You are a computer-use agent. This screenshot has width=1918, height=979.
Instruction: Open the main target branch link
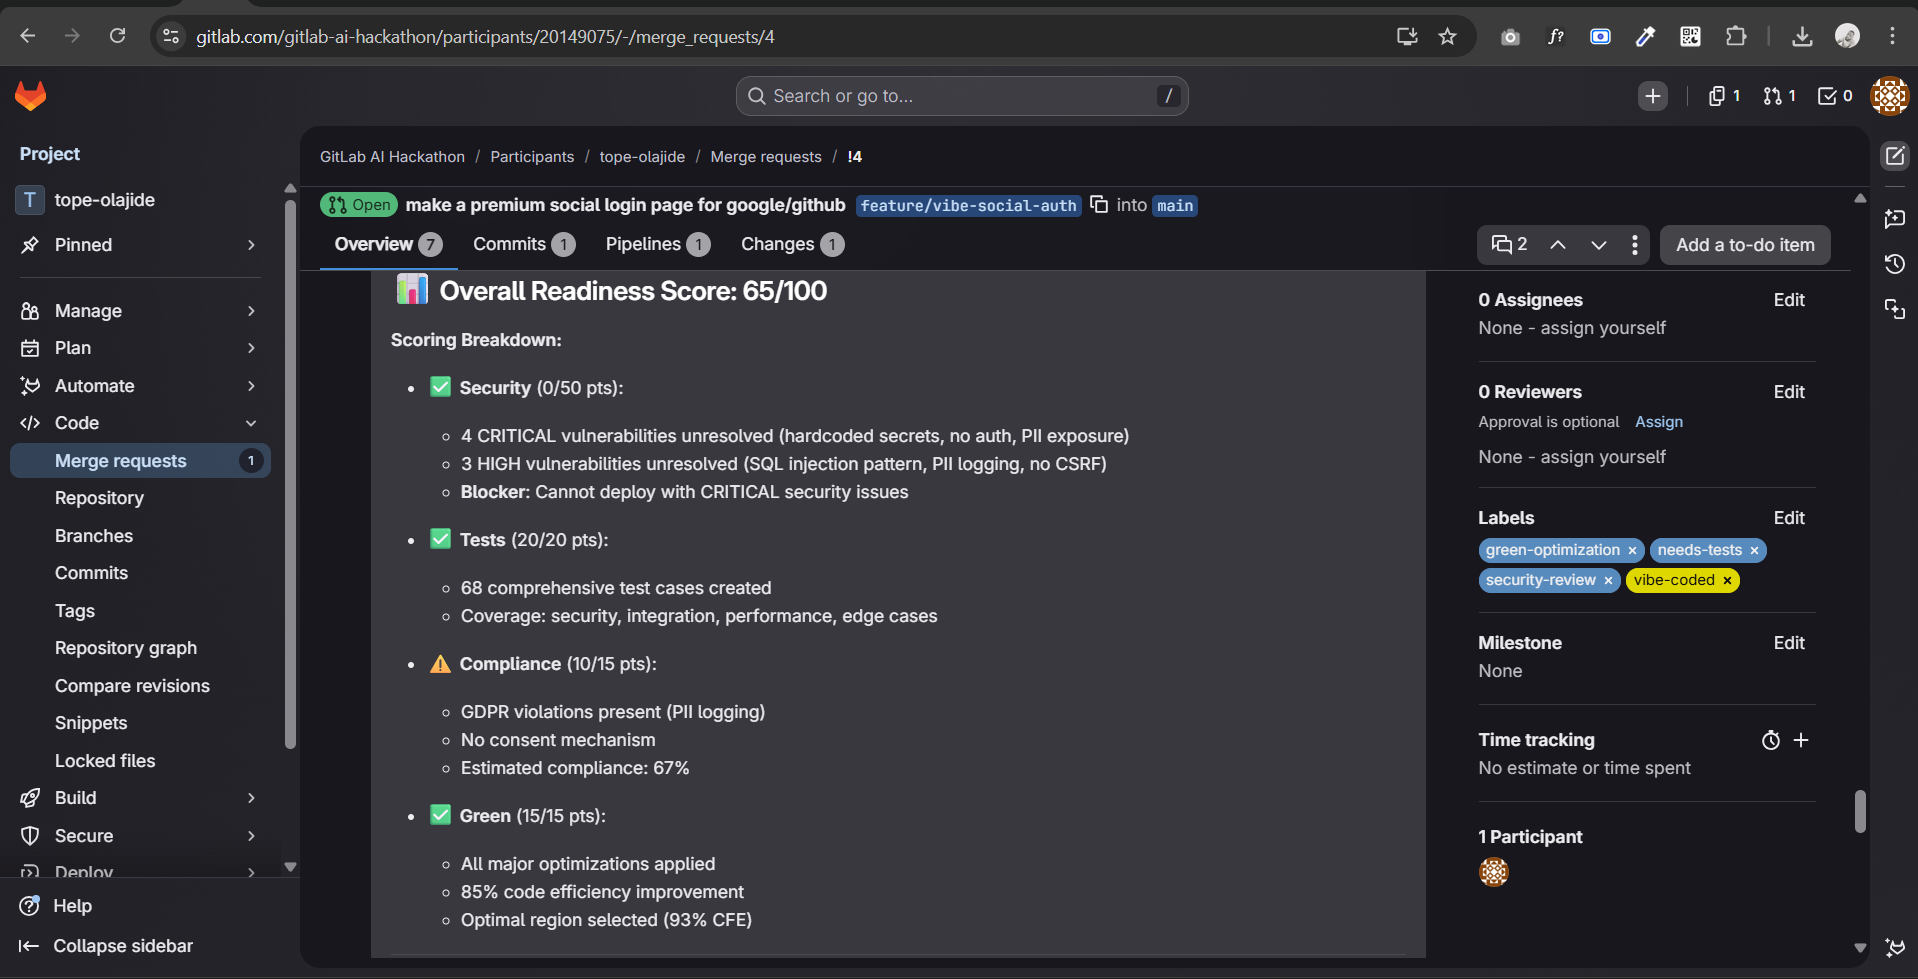tap(1175, 206)
